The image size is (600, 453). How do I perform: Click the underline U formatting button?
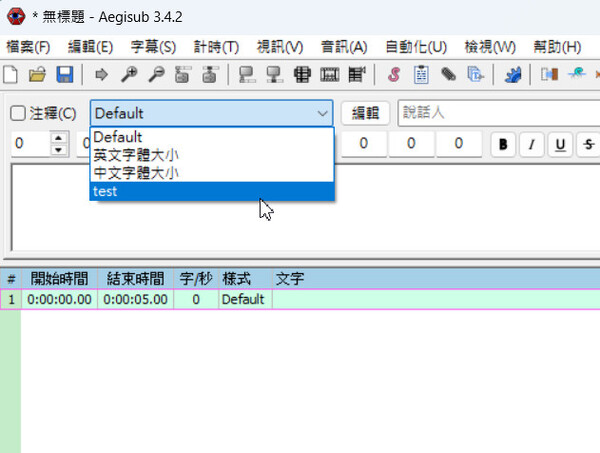pos(560,144)
